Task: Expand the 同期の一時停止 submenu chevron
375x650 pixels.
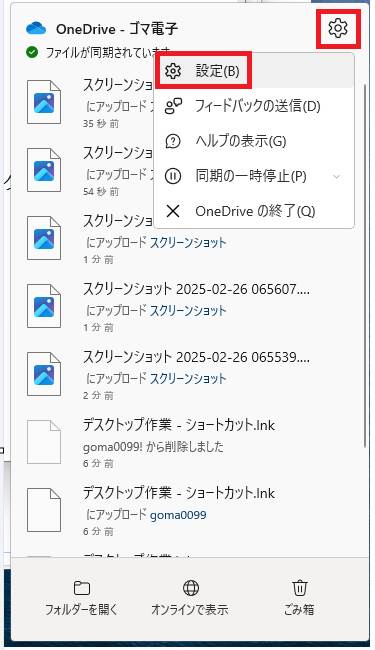Action: [x=336, y=177]
